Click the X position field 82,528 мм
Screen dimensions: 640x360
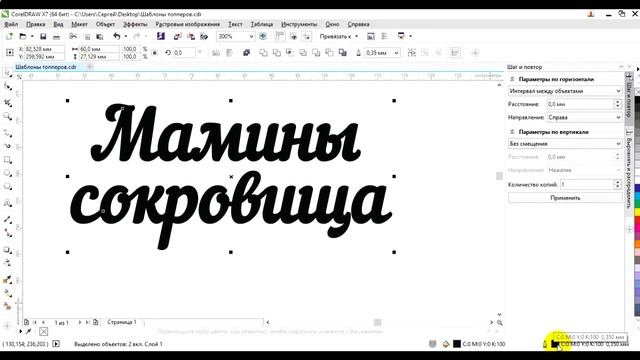44,49
